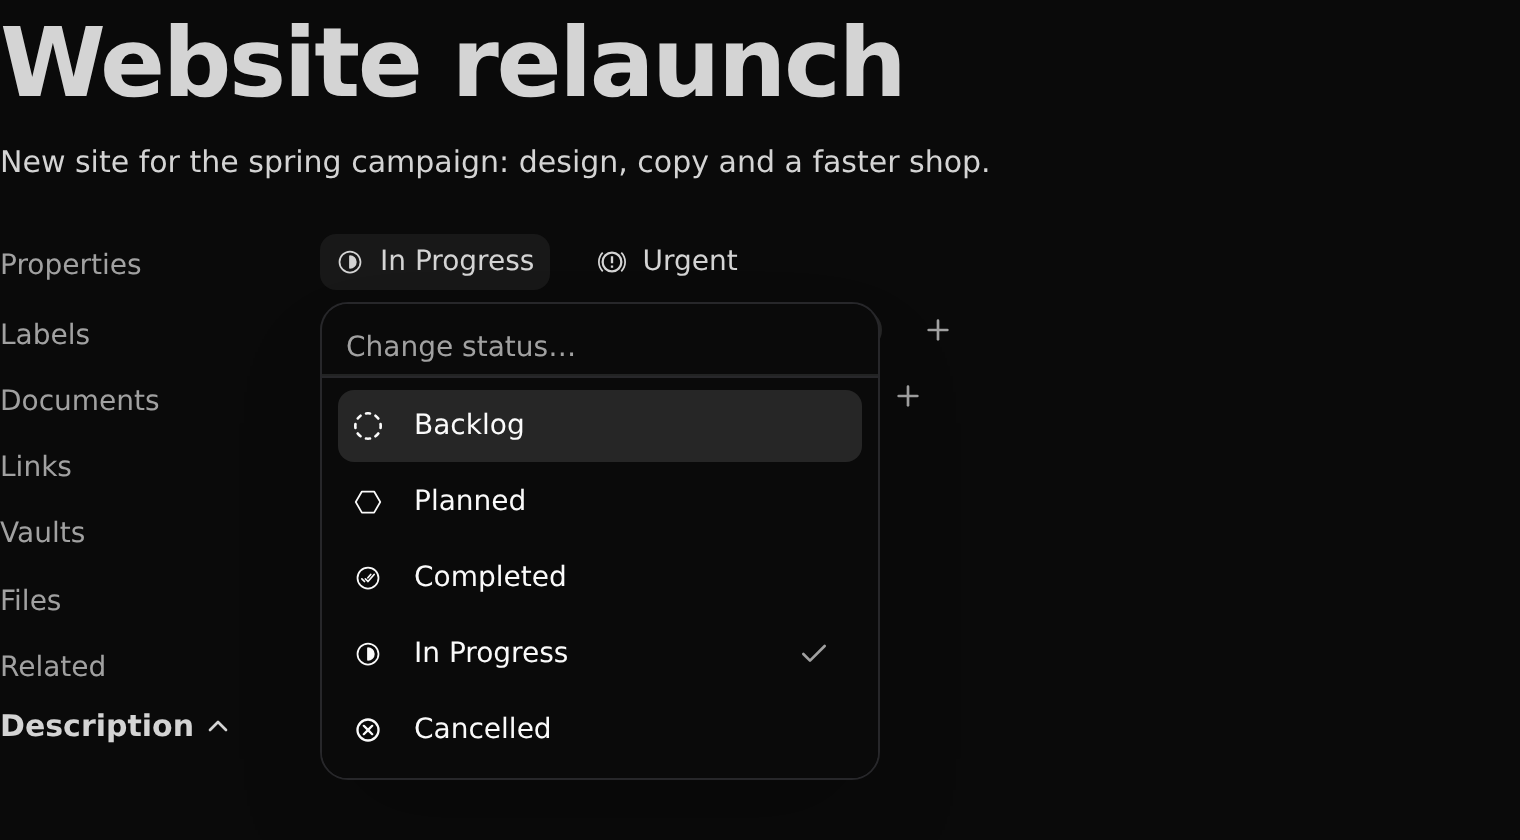The height and width of the screenshot is (840, 1520).
Task: Click the Completed checkmark-circle icon
Action: (x=368, y=578)
